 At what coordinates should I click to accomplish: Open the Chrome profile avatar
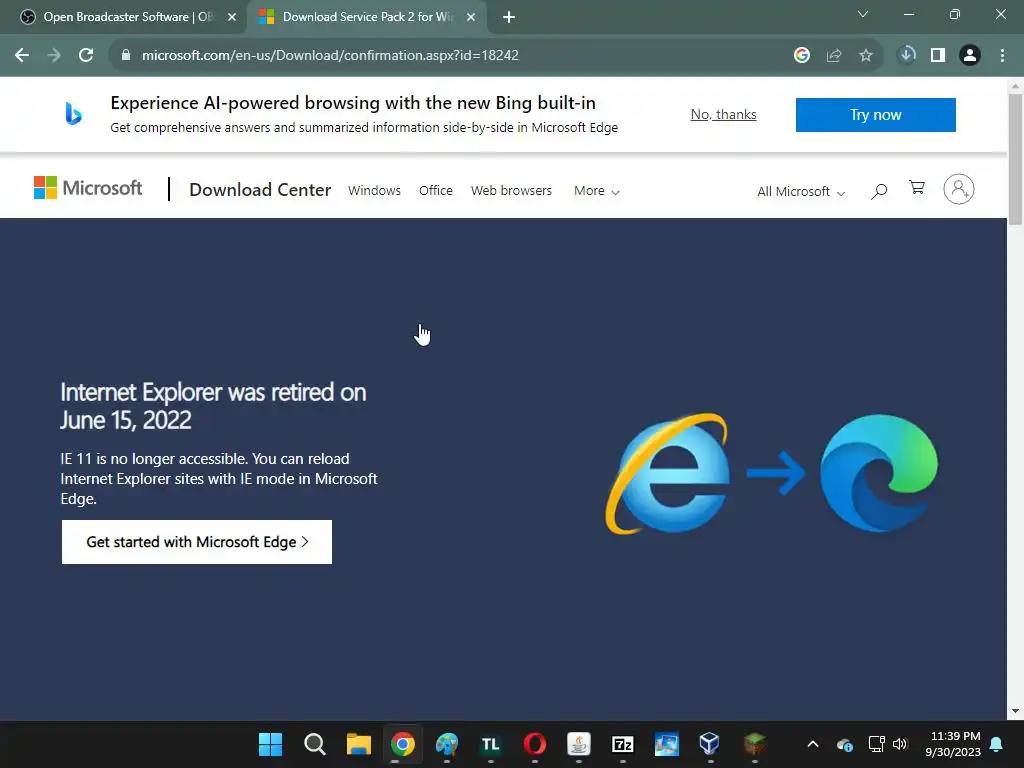pyautogui.click(x=970, y=56)
